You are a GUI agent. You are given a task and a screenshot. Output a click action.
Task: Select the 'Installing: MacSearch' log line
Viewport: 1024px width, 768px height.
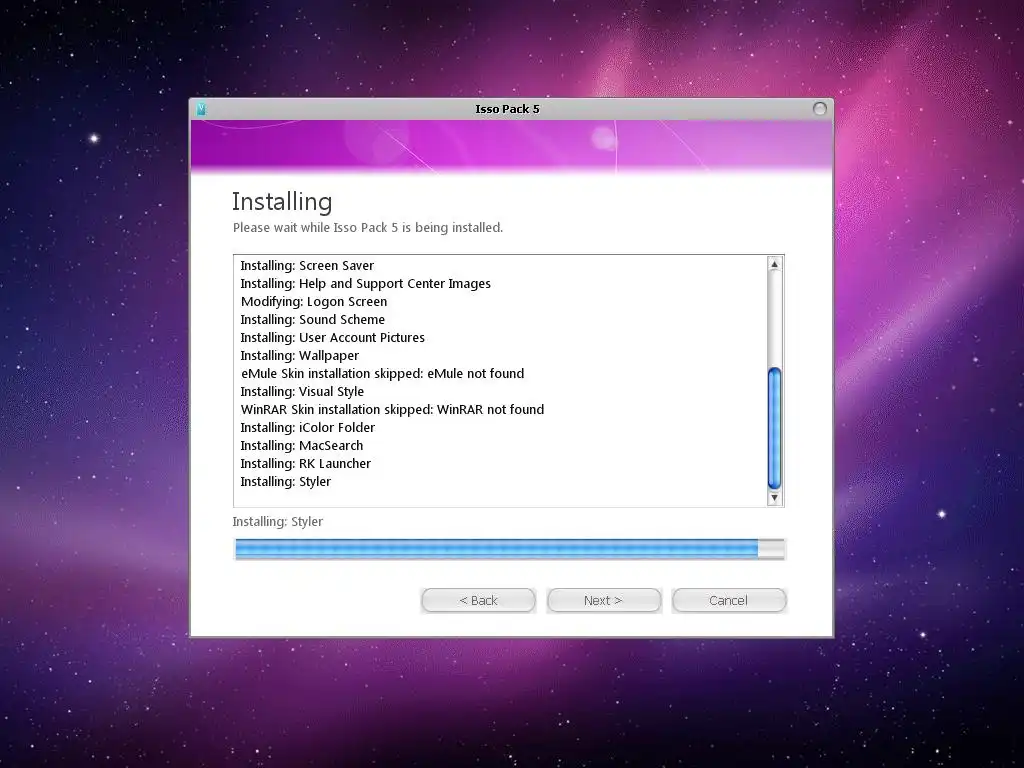(301, 445)
